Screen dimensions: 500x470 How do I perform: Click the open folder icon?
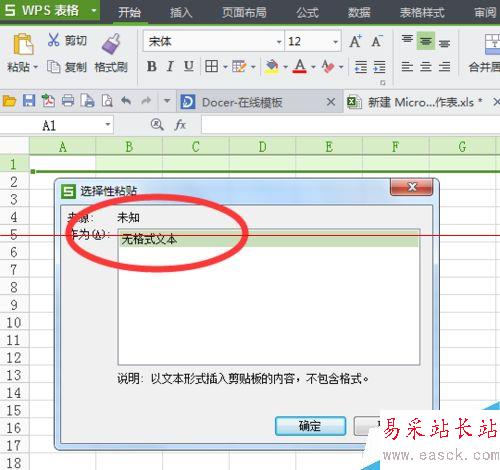coord(9,101)
